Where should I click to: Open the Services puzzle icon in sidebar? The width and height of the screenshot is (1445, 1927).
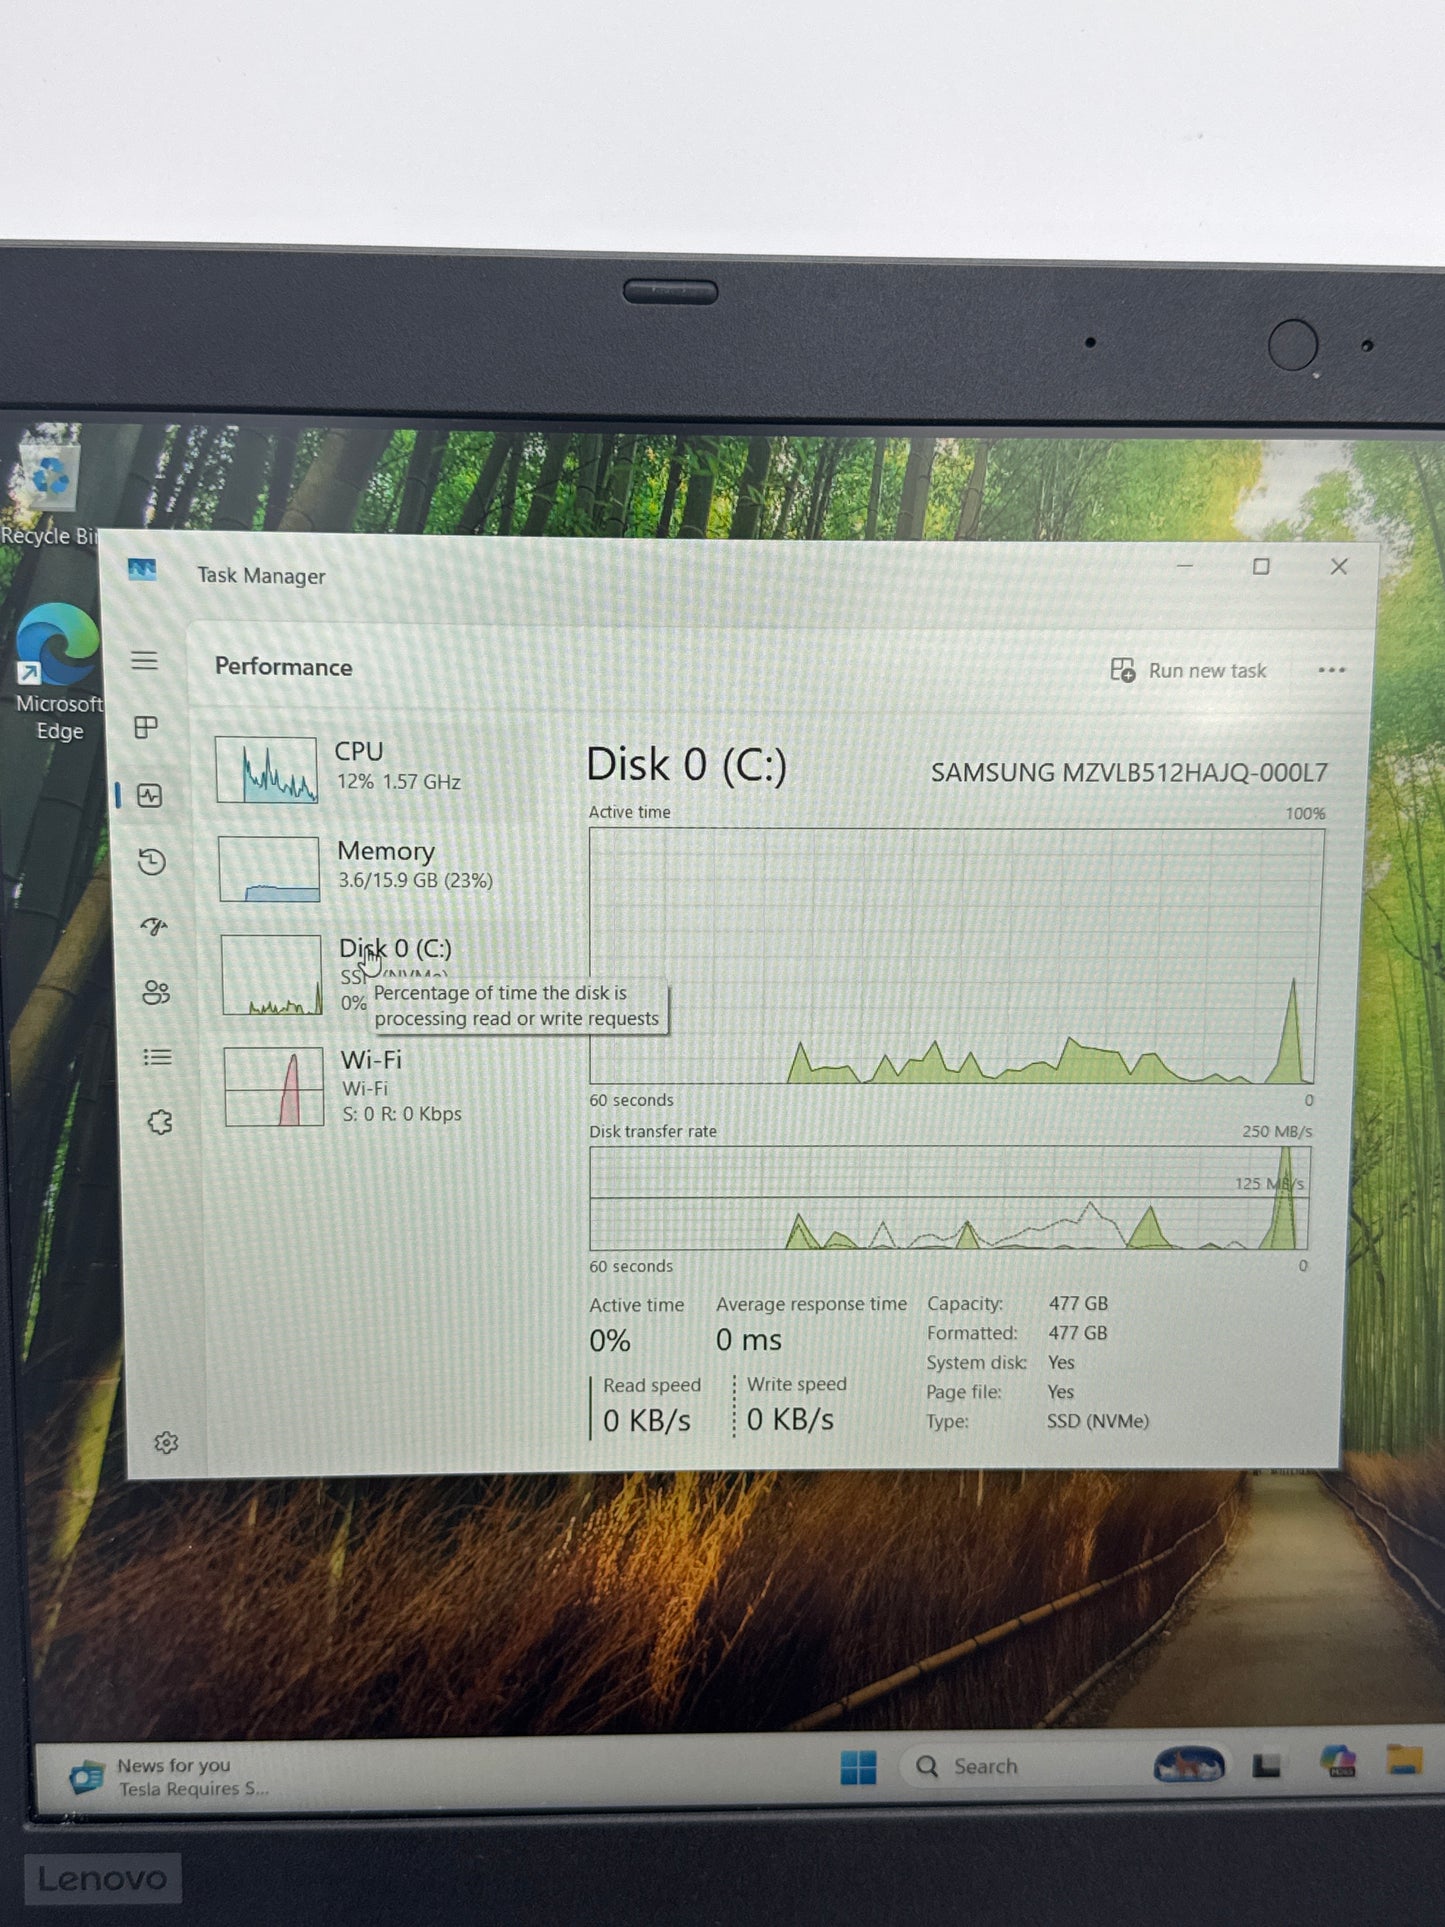point(160,1122)
